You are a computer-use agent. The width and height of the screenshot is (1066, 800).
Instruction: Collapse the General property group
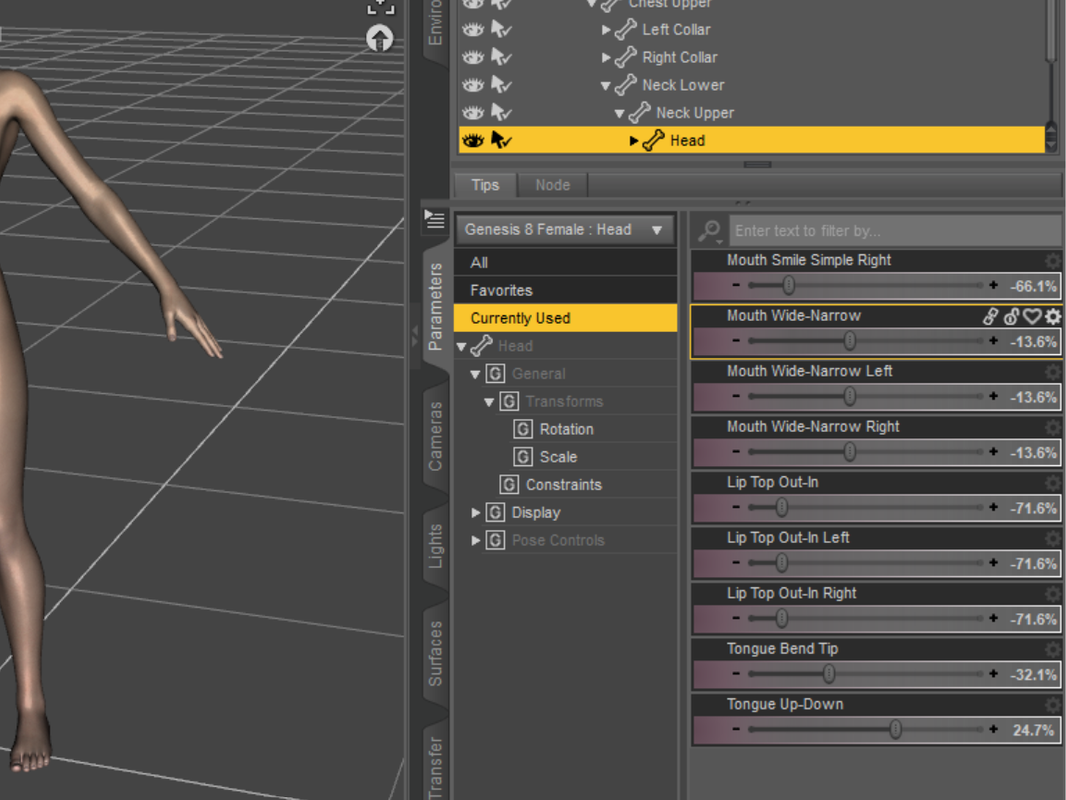point(475,375)
